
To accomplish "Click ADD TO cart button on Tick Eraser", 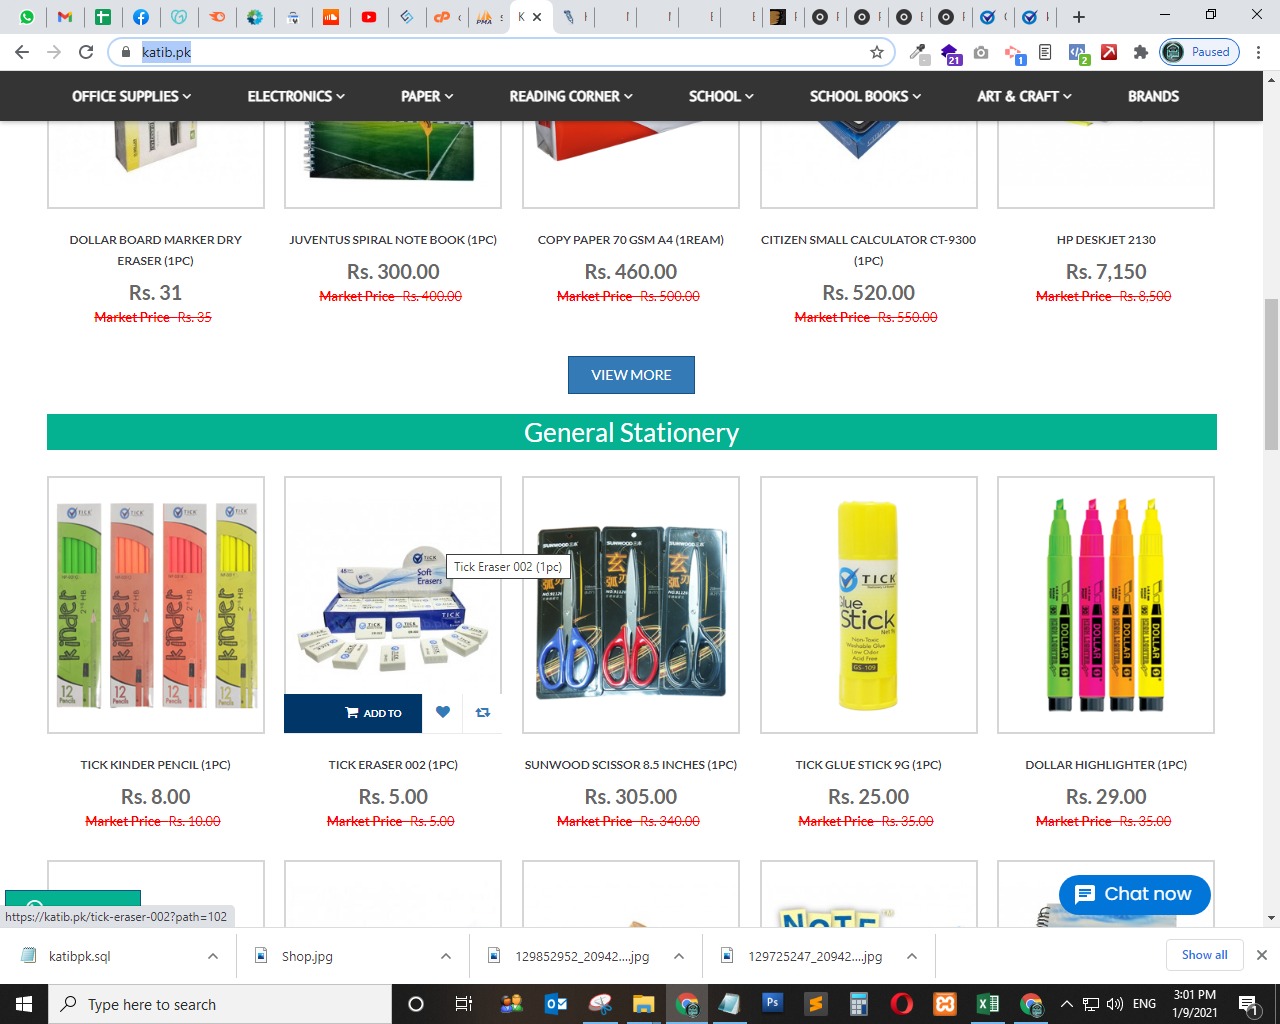I will 353,713.
